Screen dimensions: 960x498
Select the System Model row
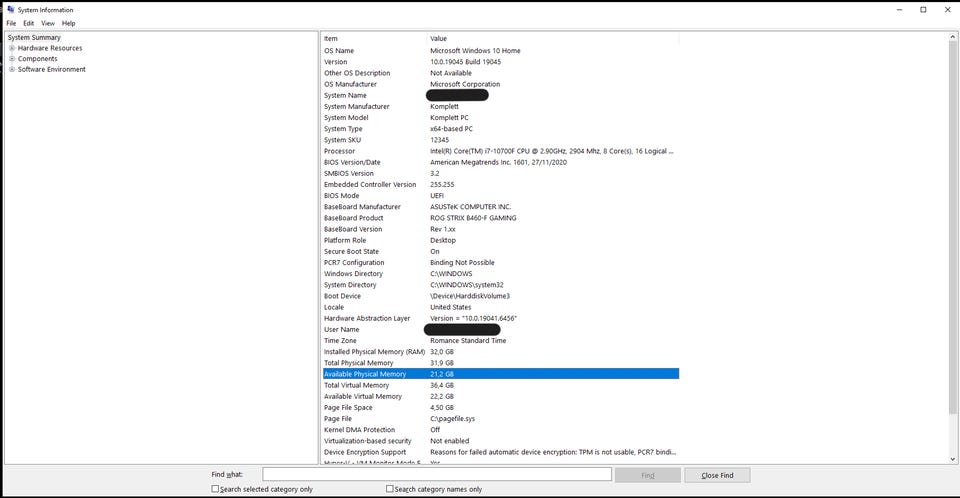(x=501, y=118)
